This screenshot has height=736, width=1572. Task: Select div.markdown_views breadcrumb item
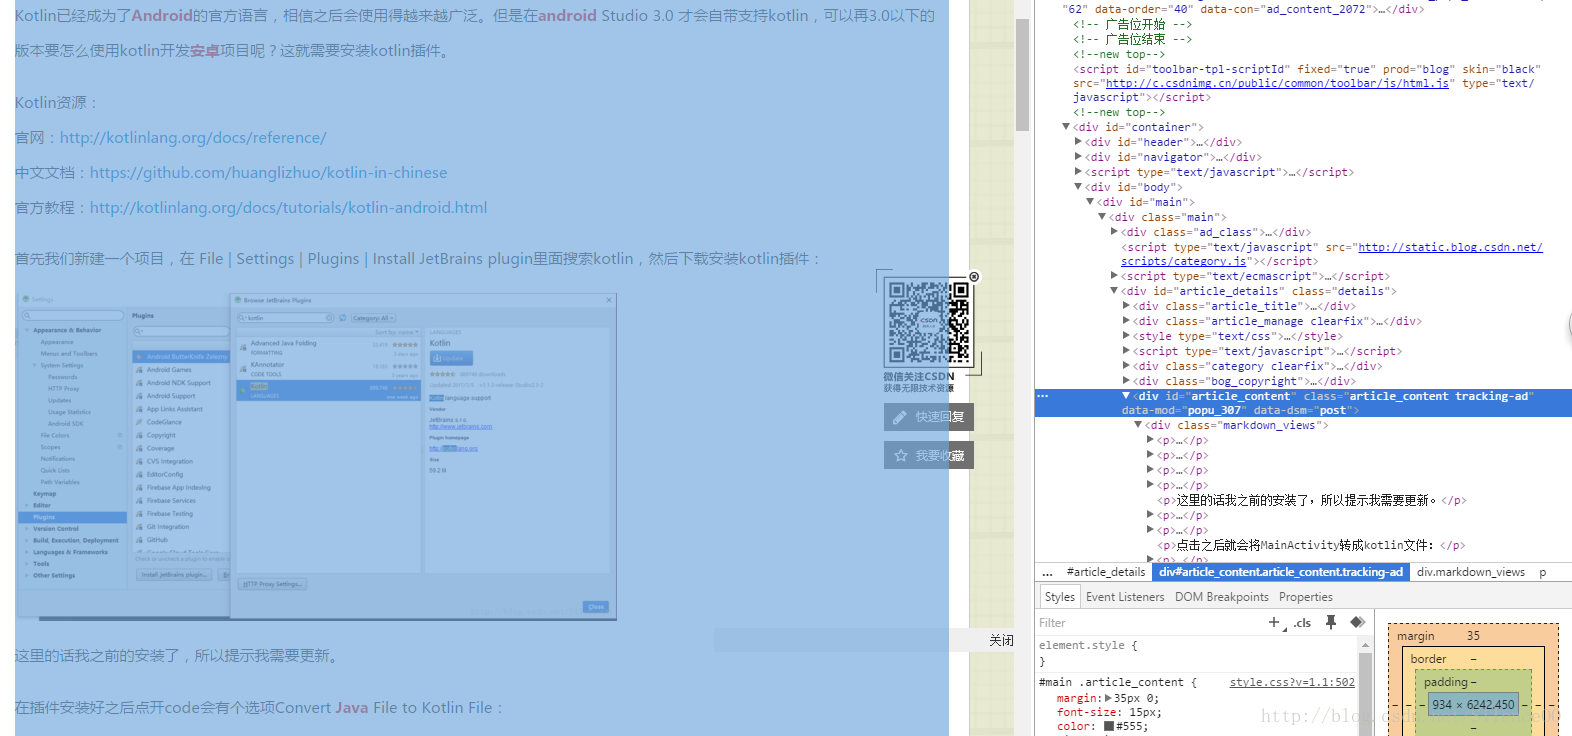coord(1470,572)
